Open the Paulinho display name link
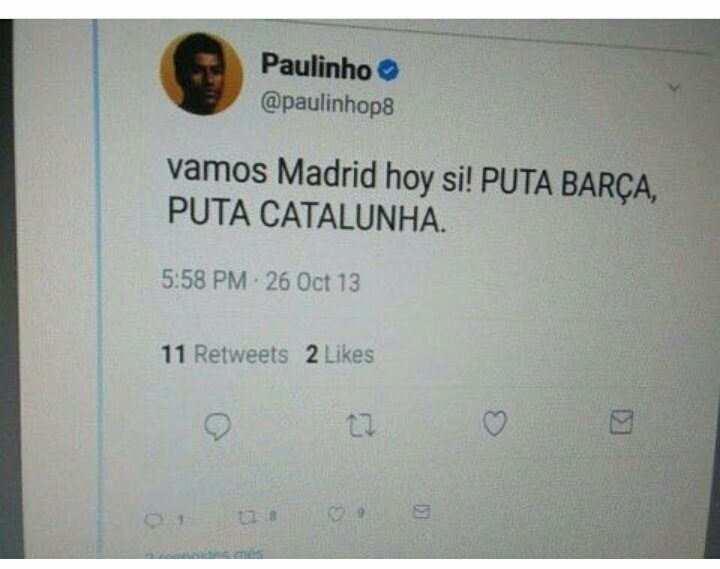This screenshot has width=720, height=569. point(316,66)
